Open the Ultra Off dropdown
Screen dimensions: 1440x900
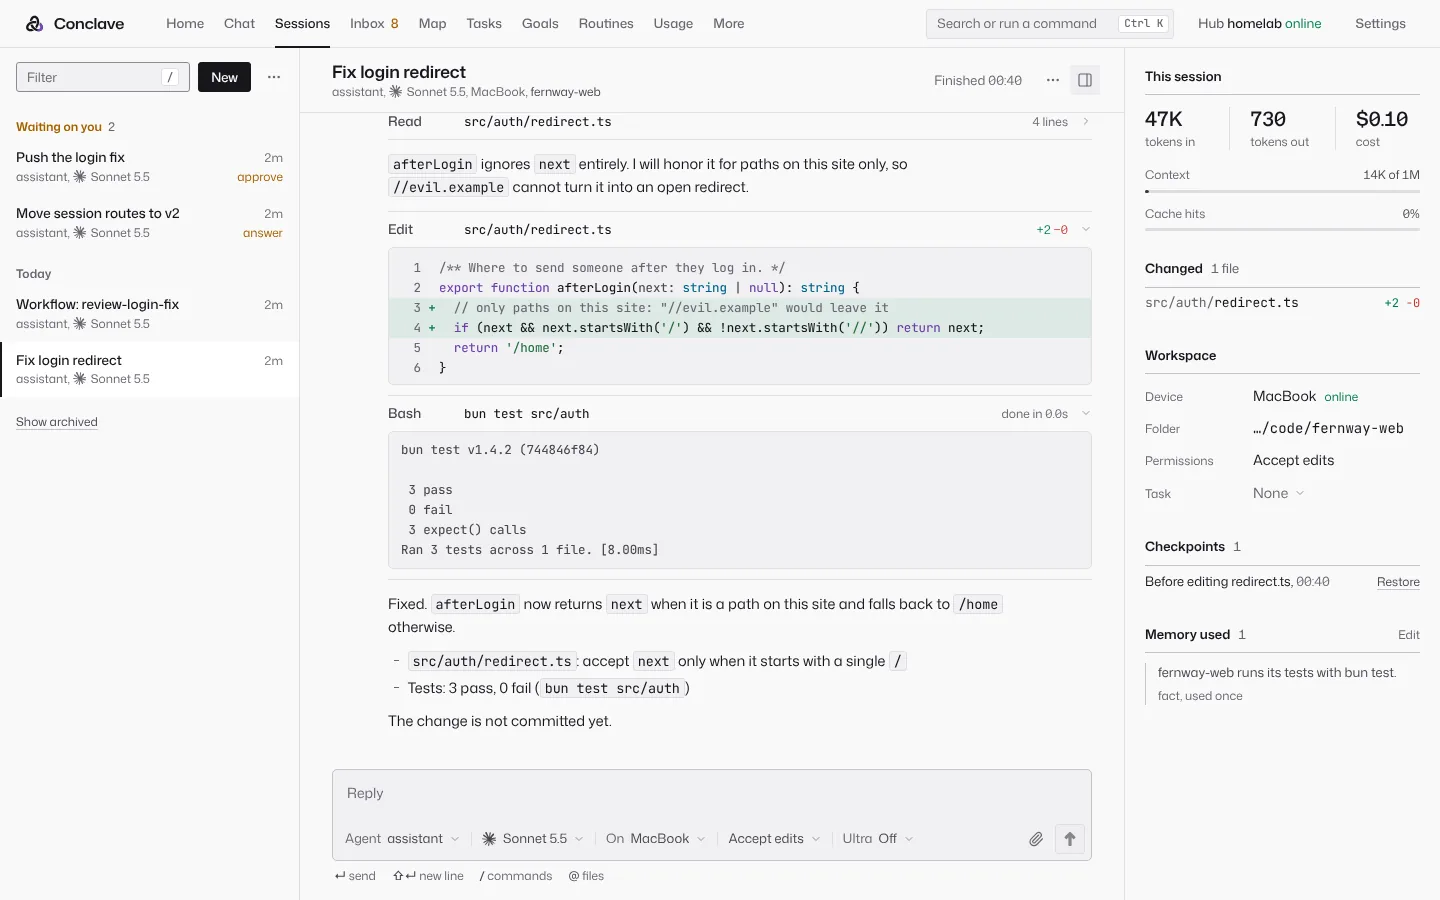click(x=878, y=839)
